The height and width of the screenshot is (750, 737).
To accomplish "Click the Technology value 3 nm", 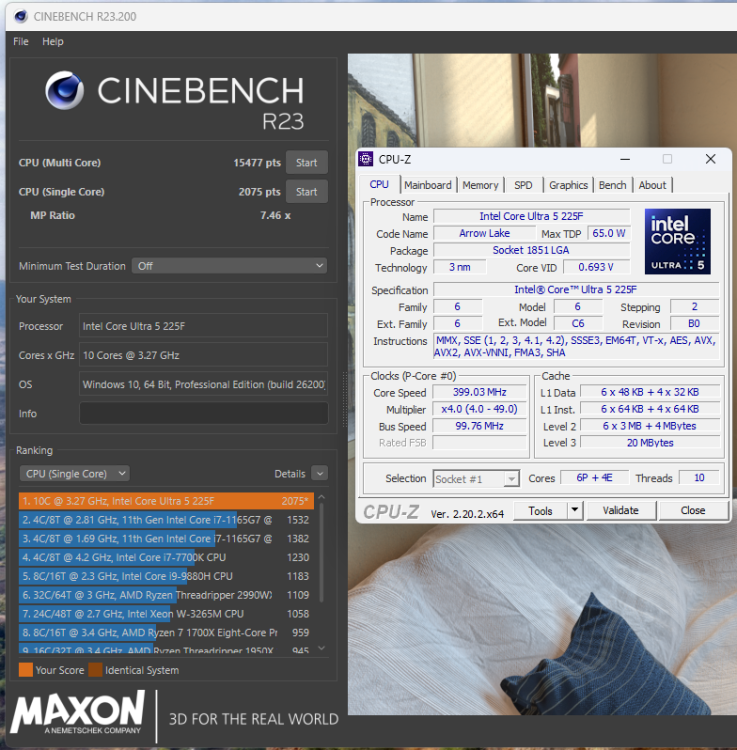I will [x=460, y=267].
